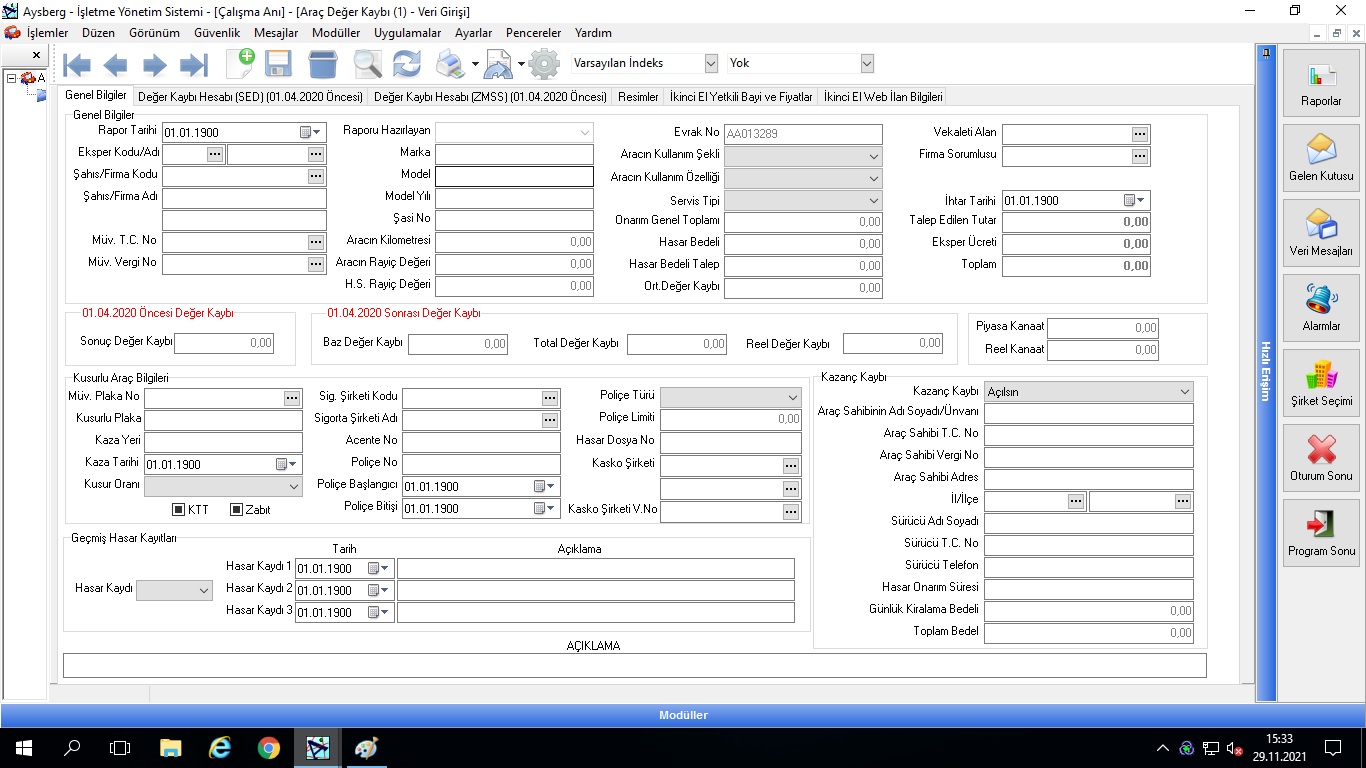Viewport: 1366px width, 768px height.
Task: Open Chrome from the Windows taskbar
Action: point(268,747)
